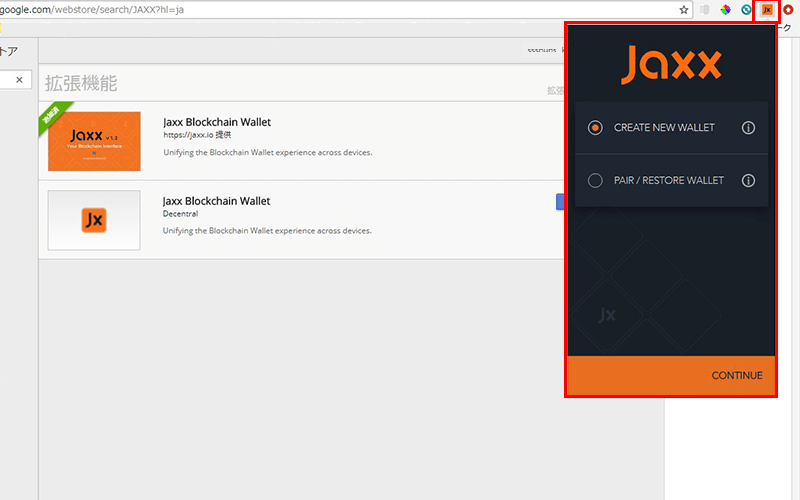Image resolution: width=800 pixels, height=500 pixels.
Task: Show info for Create New Wallet
Action: coord(748,128)
